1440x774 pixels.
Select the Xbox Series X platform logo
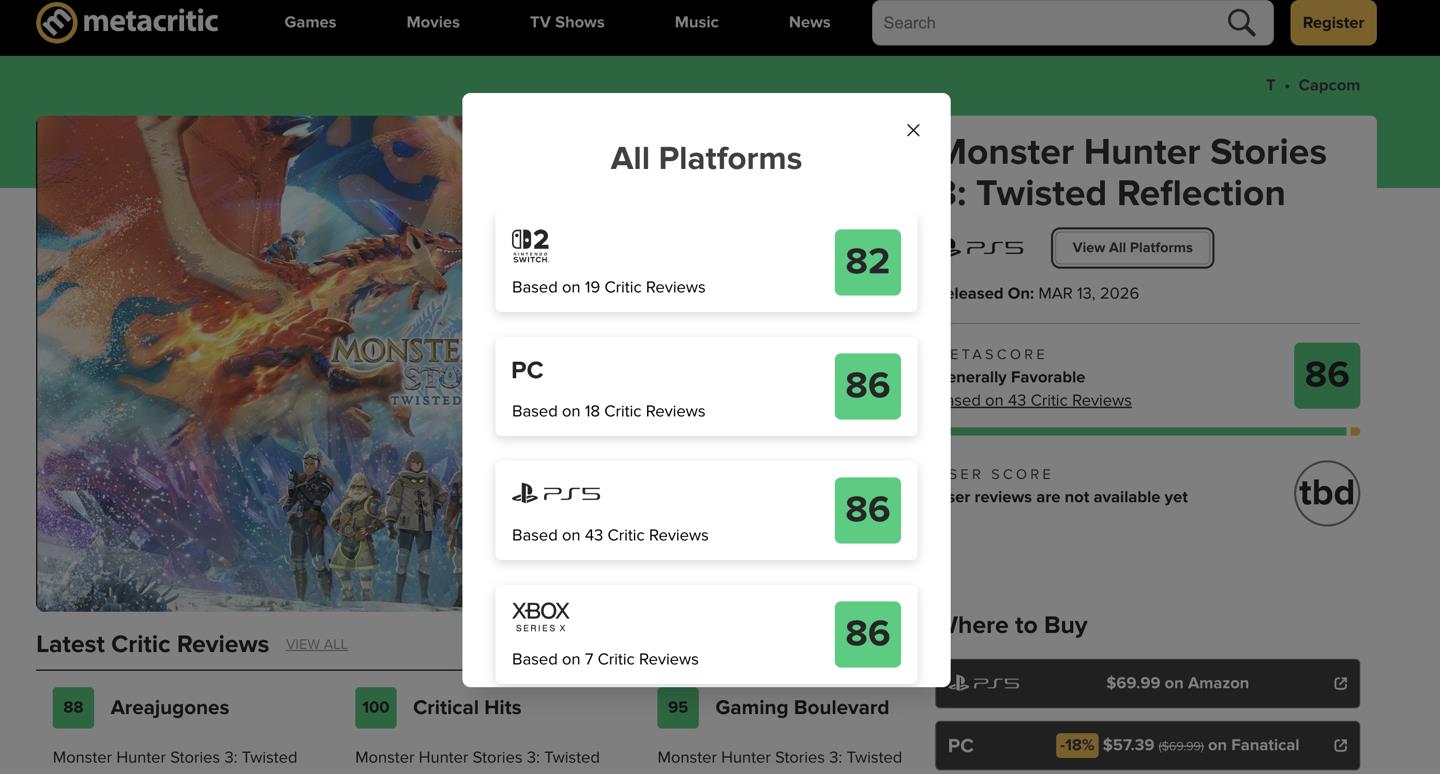click(541, 616)
